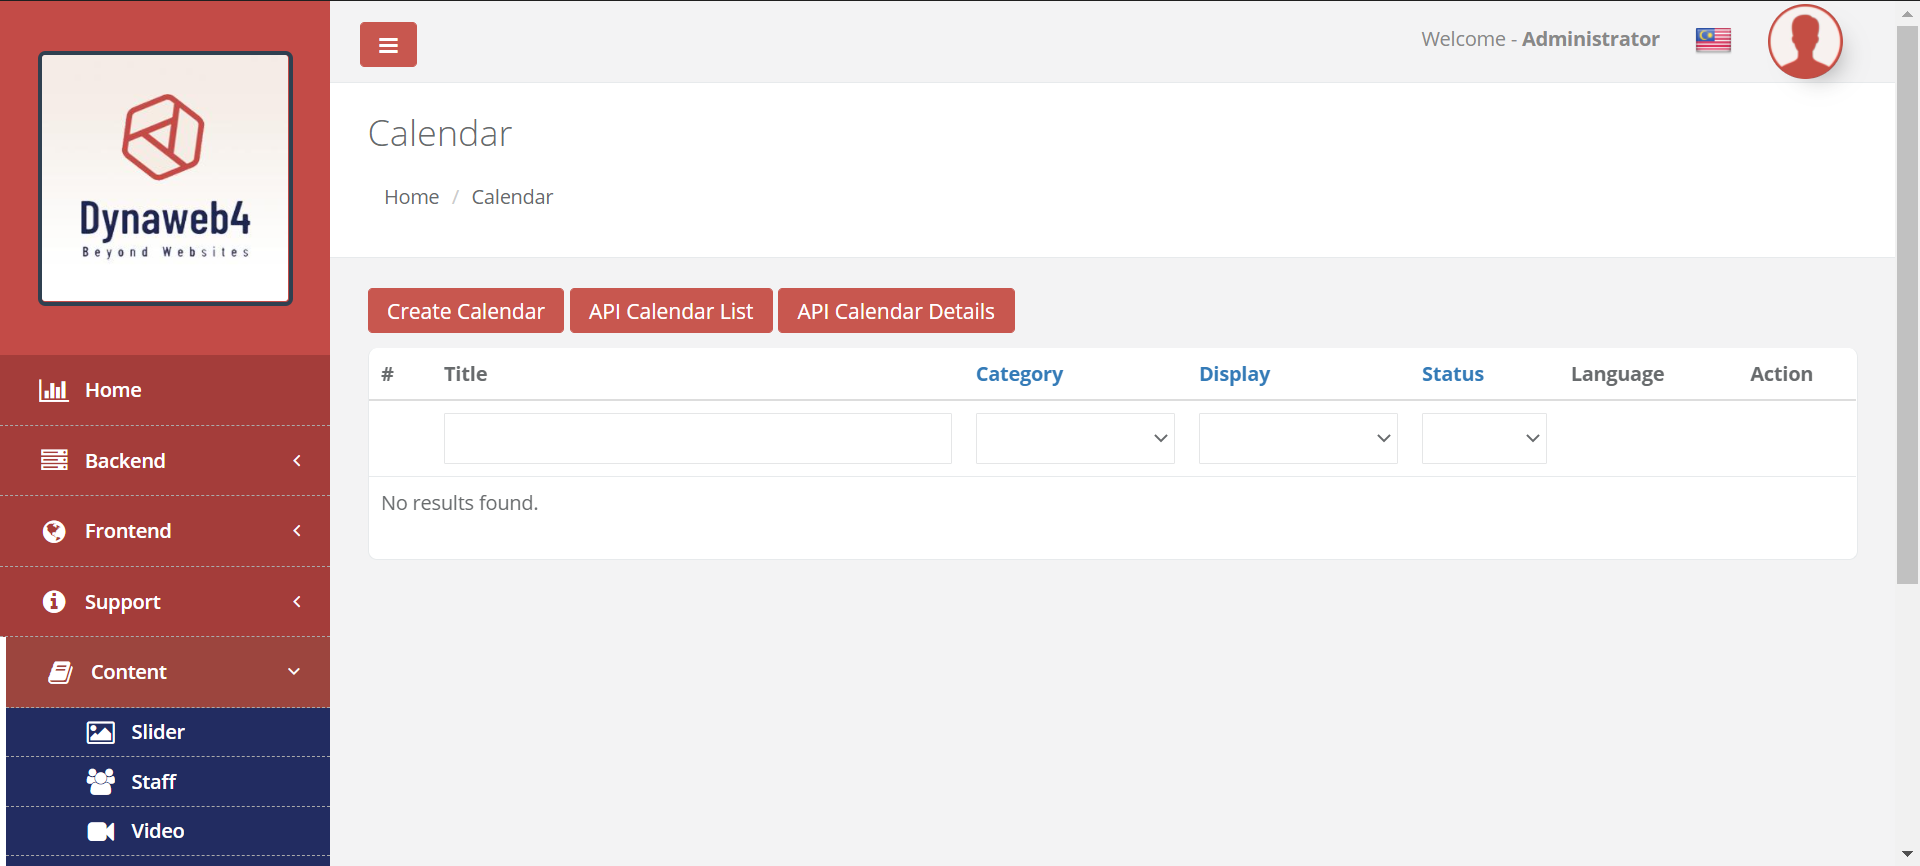
Task: Expand the Backend sidebar menu
Action: 165,461
